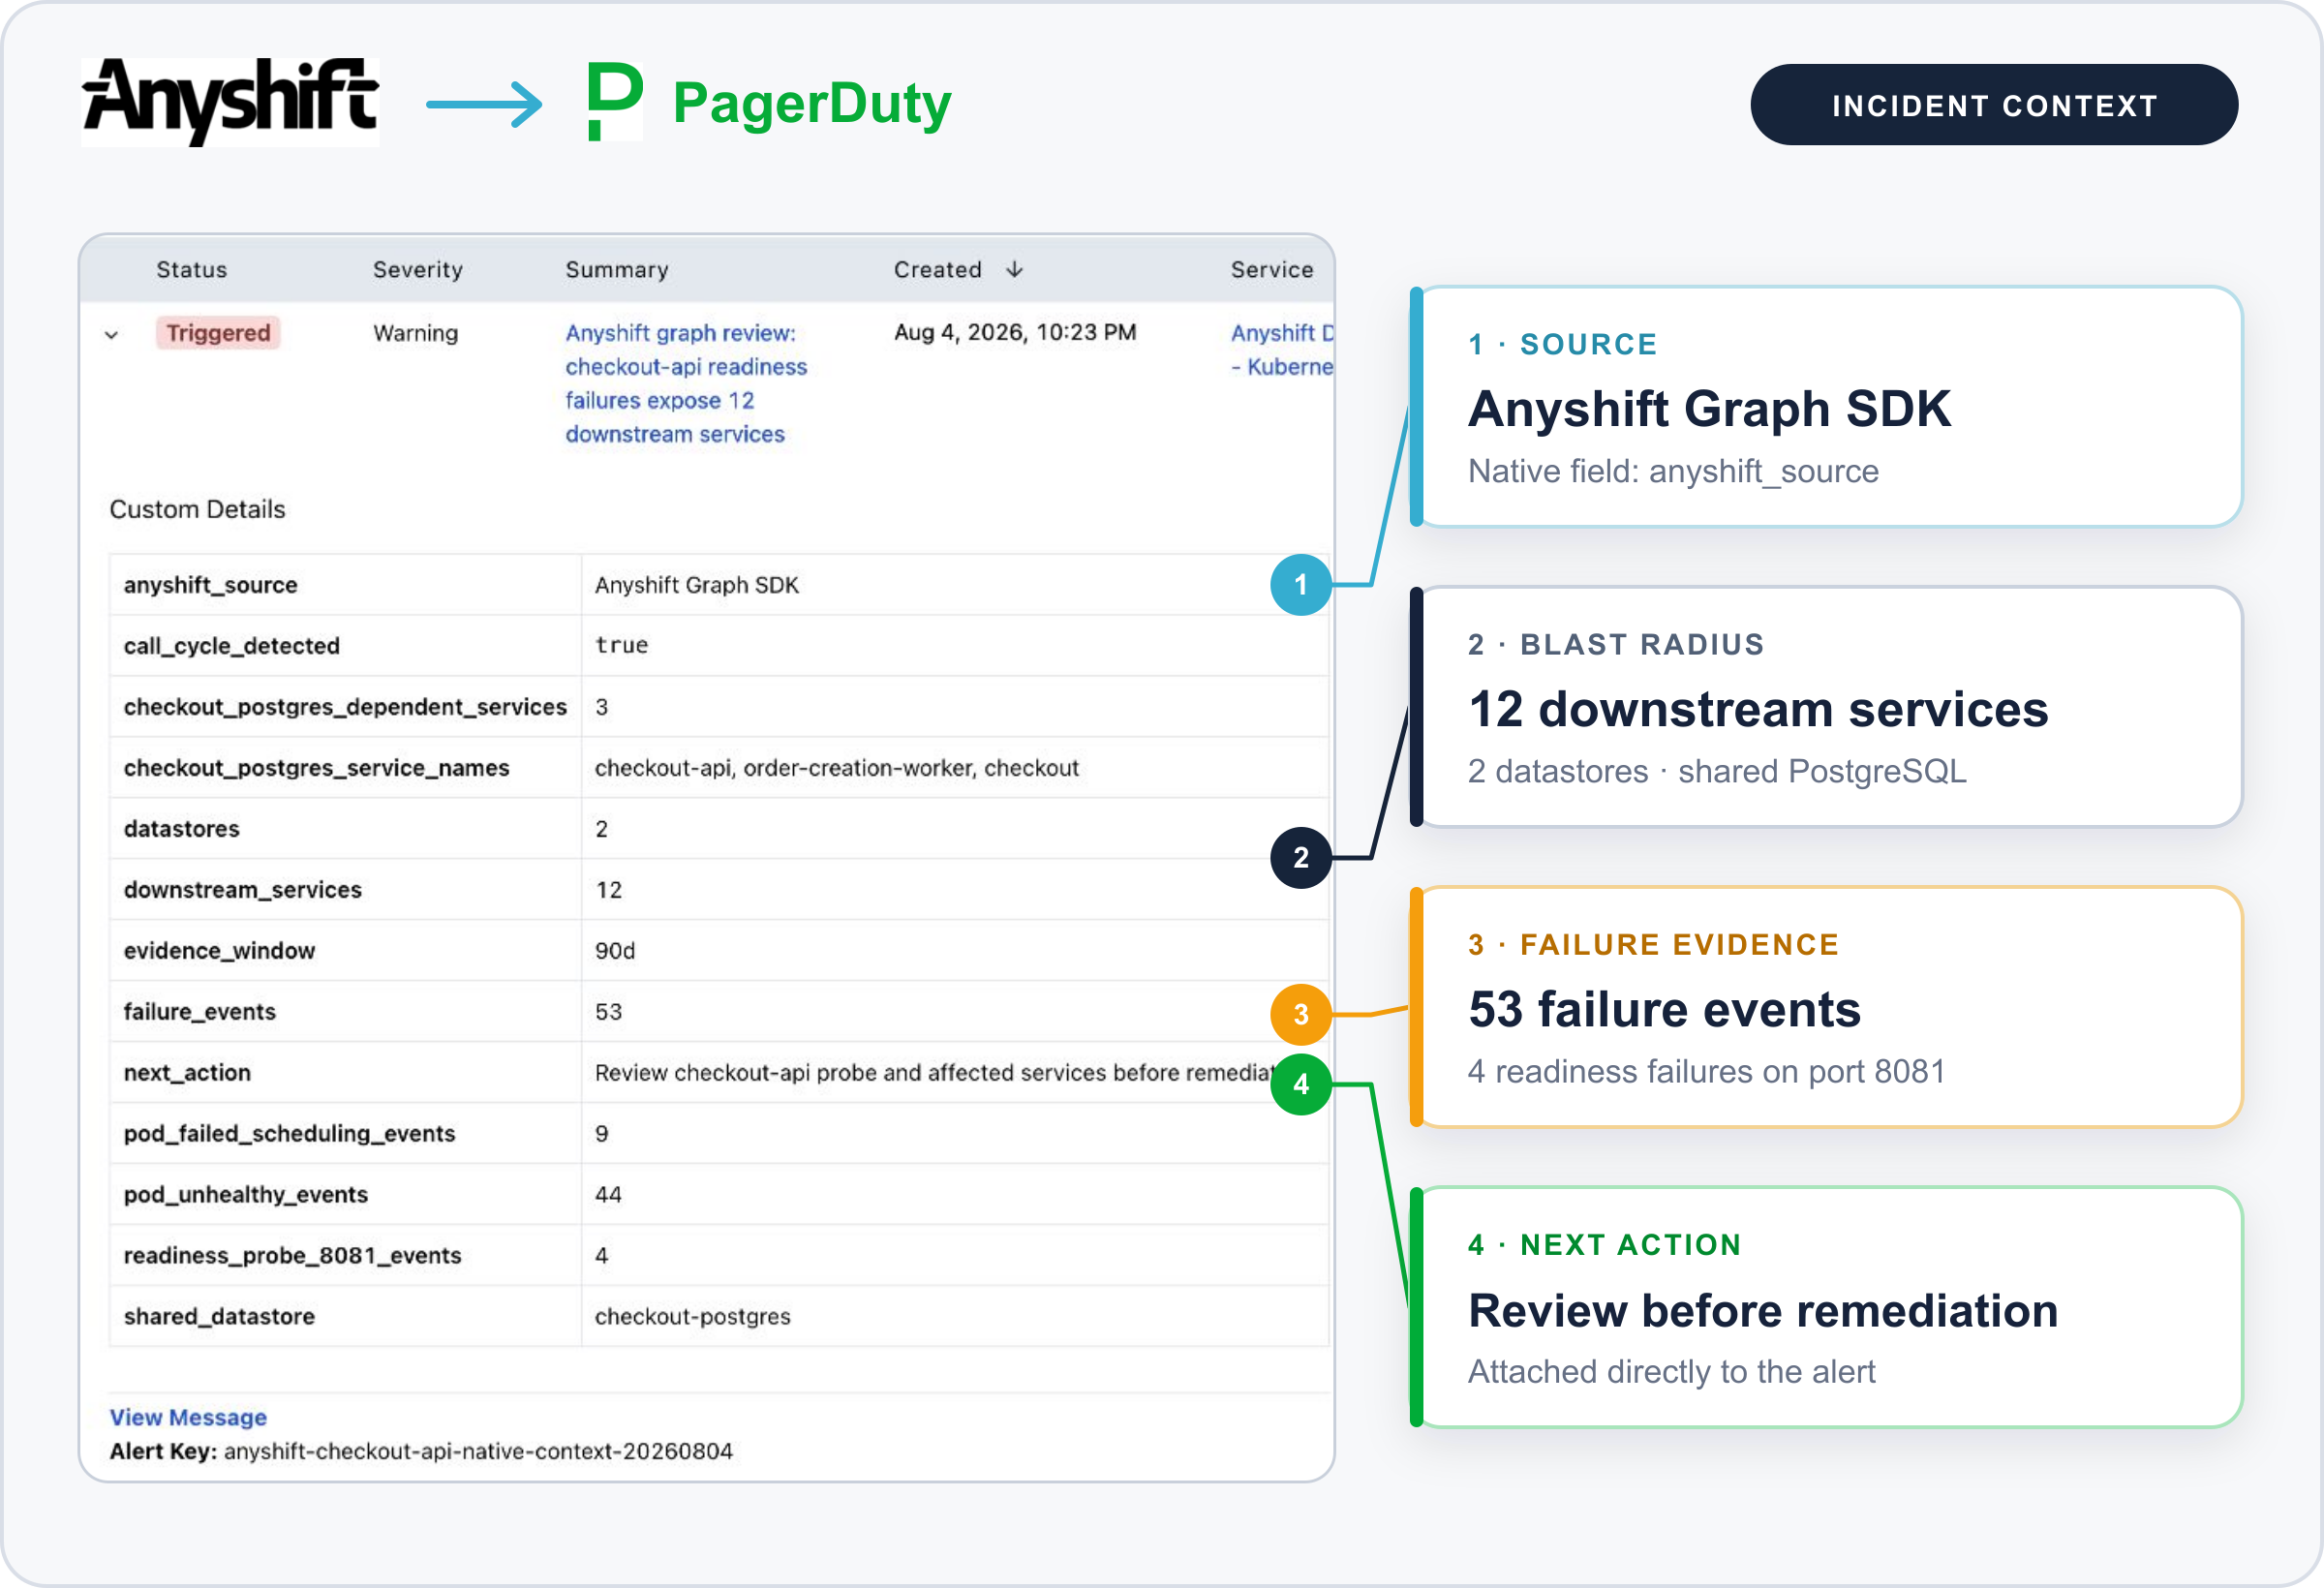2324x1588 pixels.
Task: Click the next_action field name
Action: [187, 1073]
